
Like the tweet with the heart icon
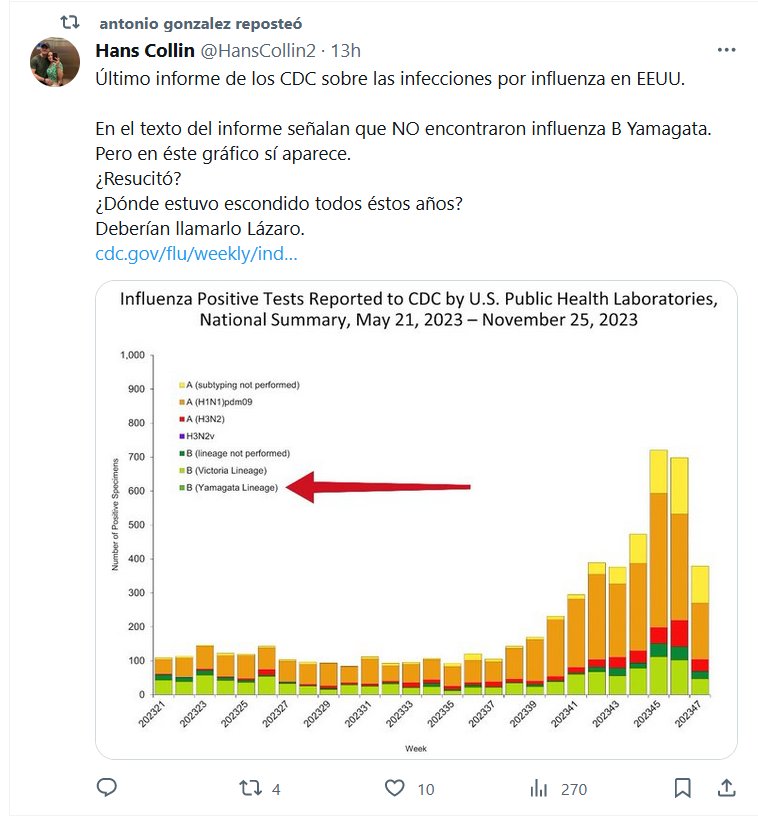pos(395,788)
